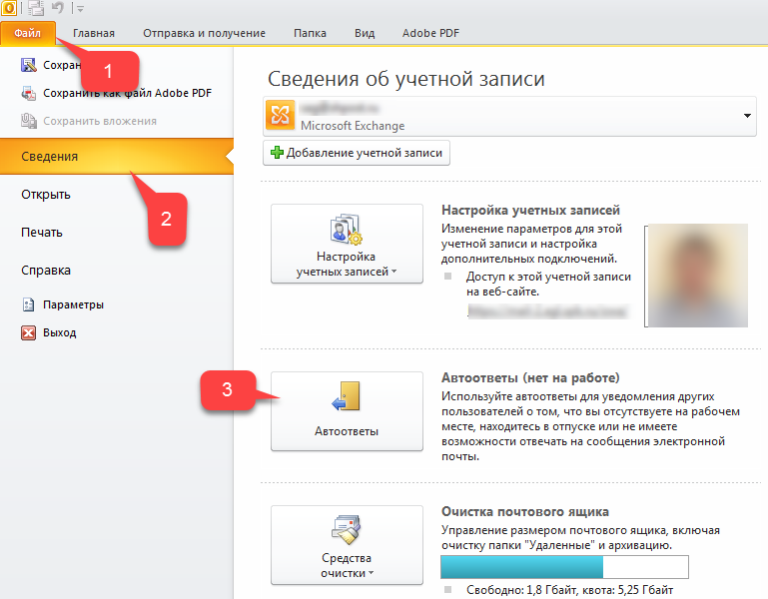The image size is (768, 599).
Task: Click the blurred user profile photo
Action: coord(696,276)
